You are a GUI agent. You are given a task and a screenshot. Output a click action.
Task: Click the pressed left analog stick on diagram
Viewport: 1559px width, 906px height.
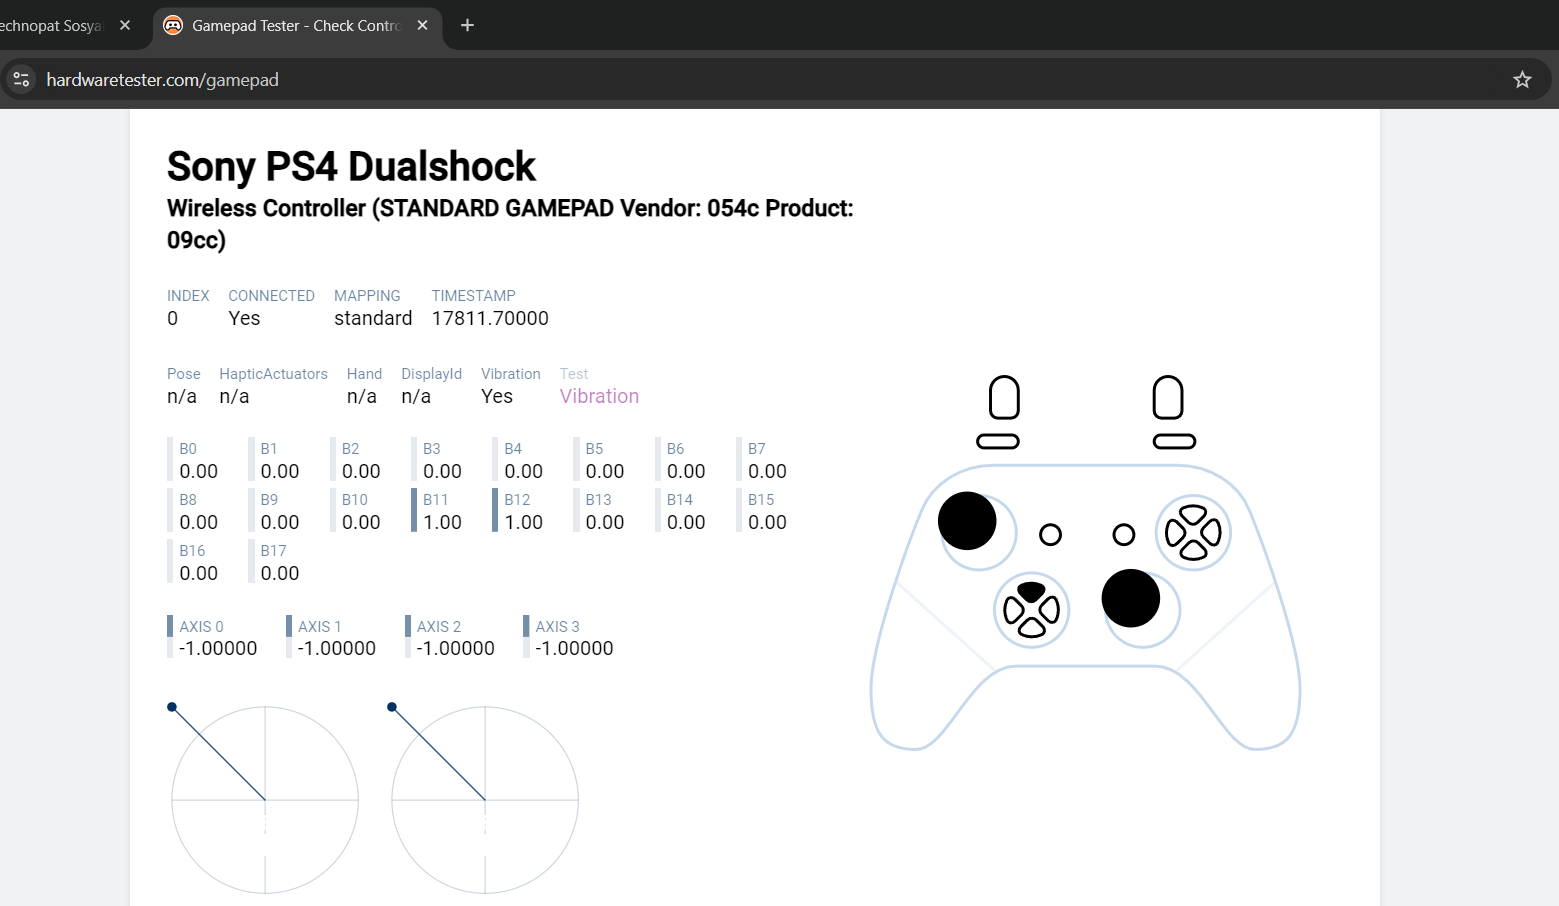[967, 521]
